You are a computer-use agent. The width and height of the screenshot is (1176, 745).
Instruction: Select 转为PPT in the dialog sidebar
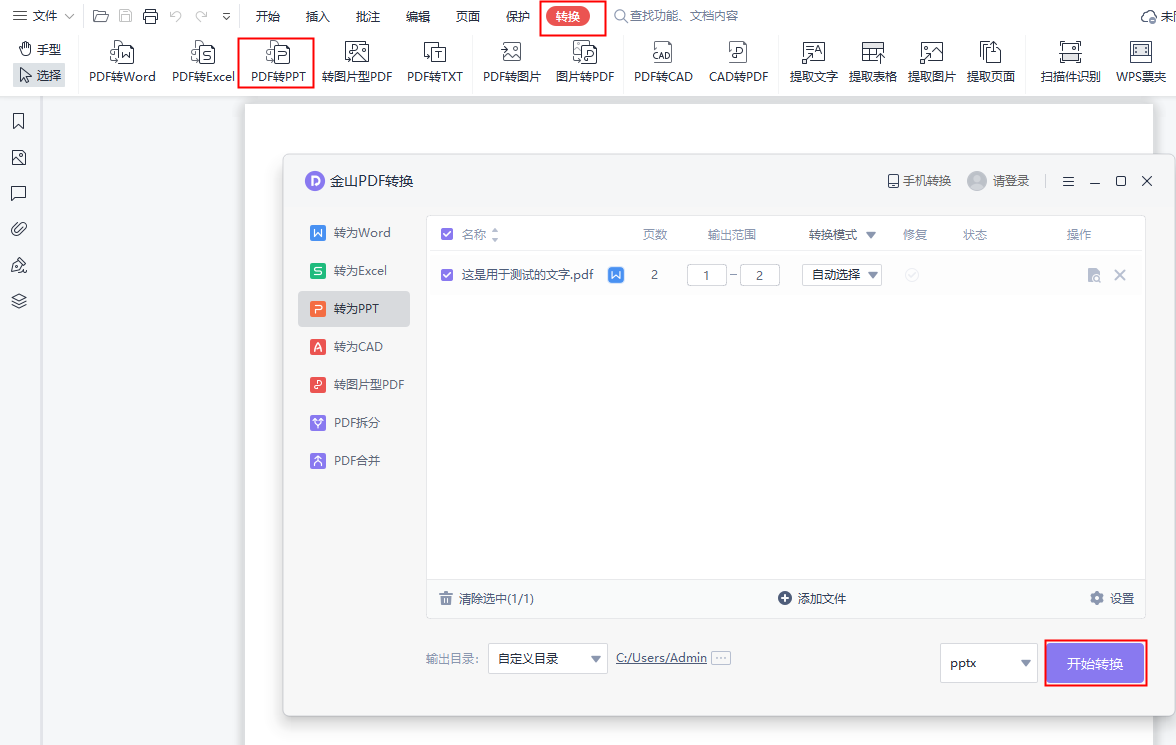tap(354, 309)
